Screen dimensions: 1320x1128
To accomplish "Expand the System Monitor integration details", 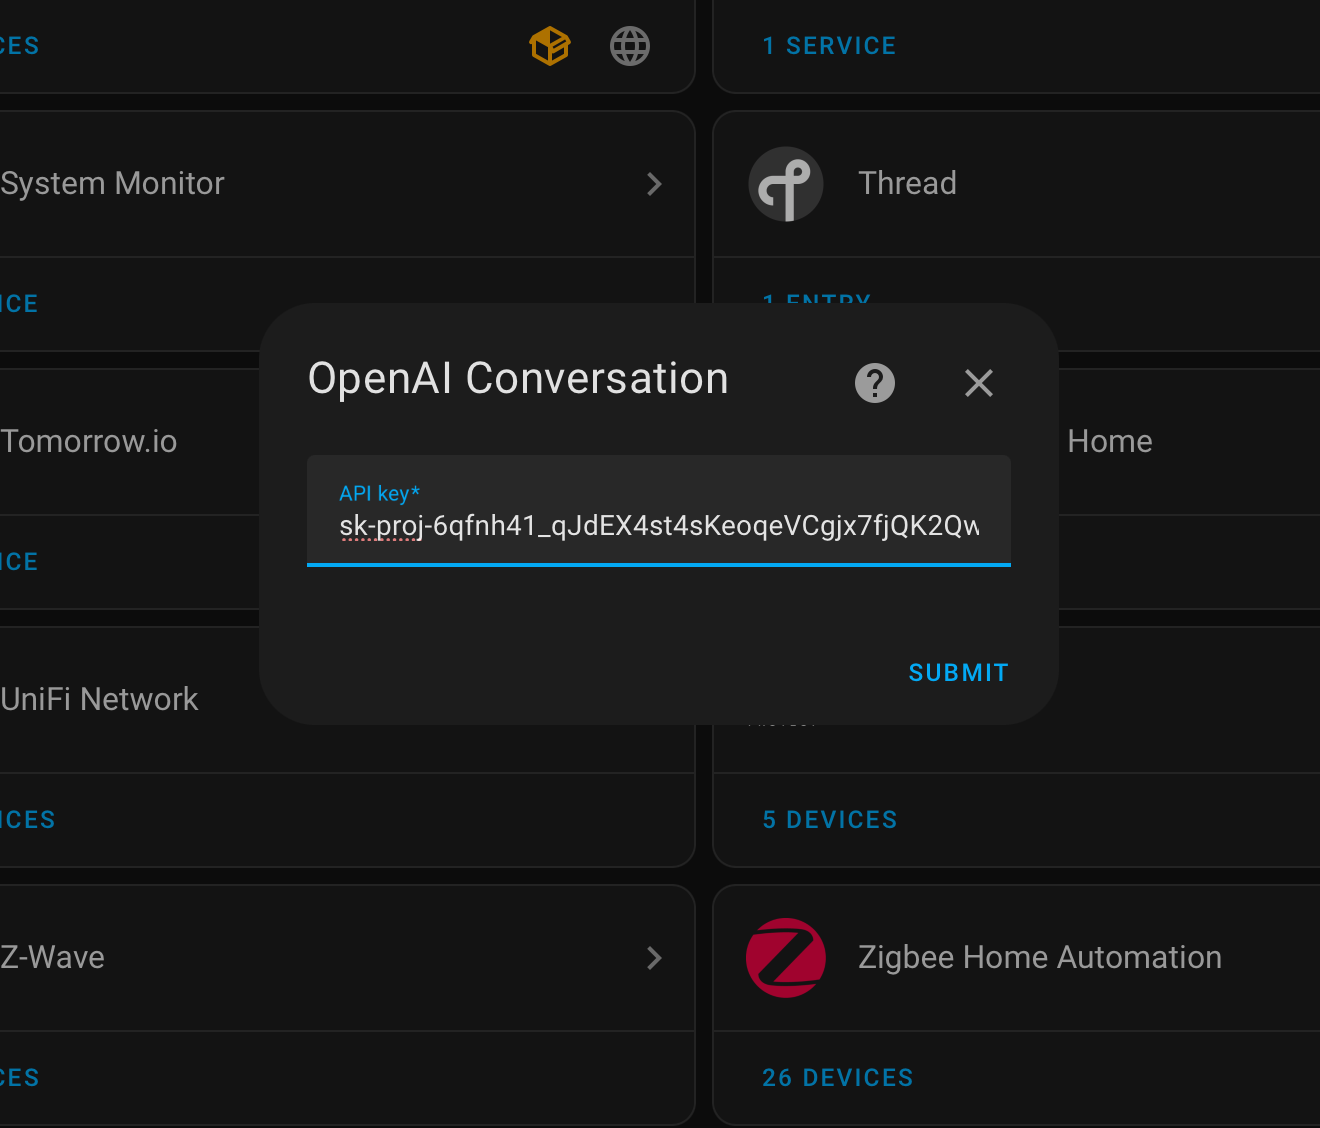I will [x=654, y=184].
